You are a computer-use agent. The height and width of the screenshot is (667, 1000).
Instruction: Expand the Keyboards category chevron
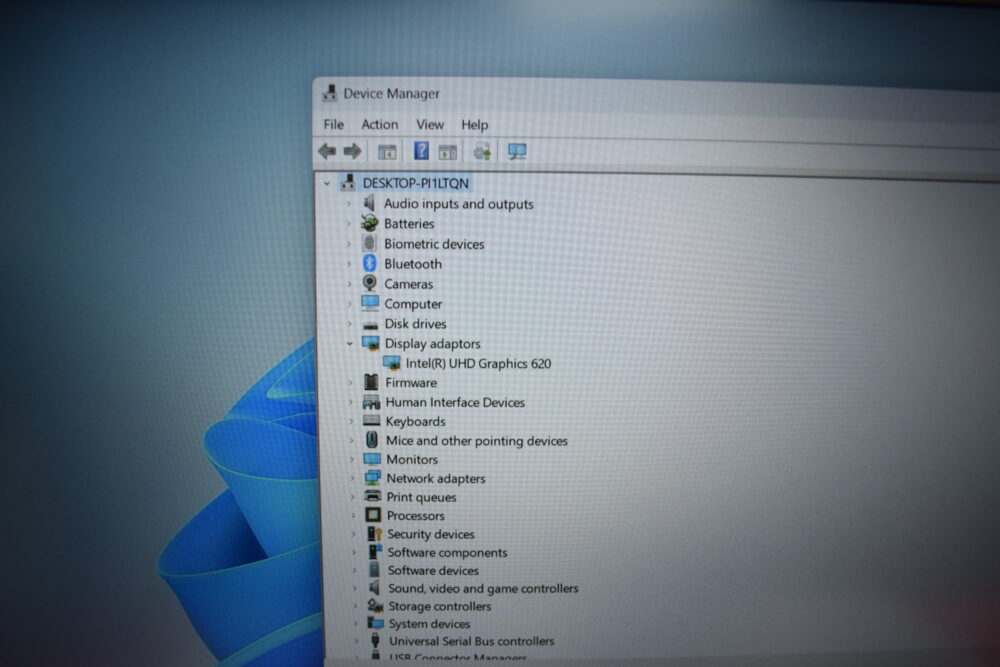click(x=351, y=421)
